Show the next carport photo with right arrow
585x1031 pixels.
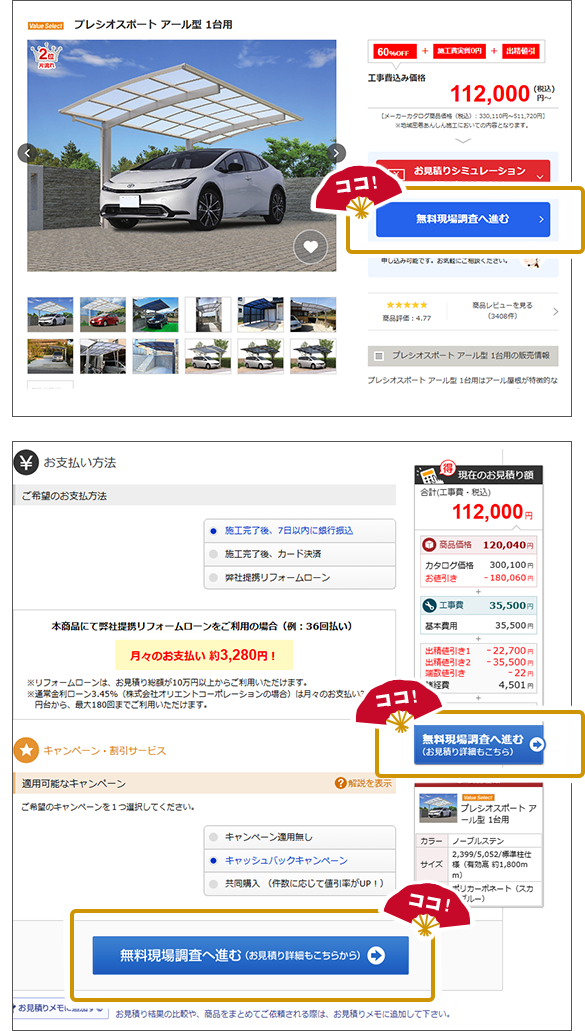337,153
